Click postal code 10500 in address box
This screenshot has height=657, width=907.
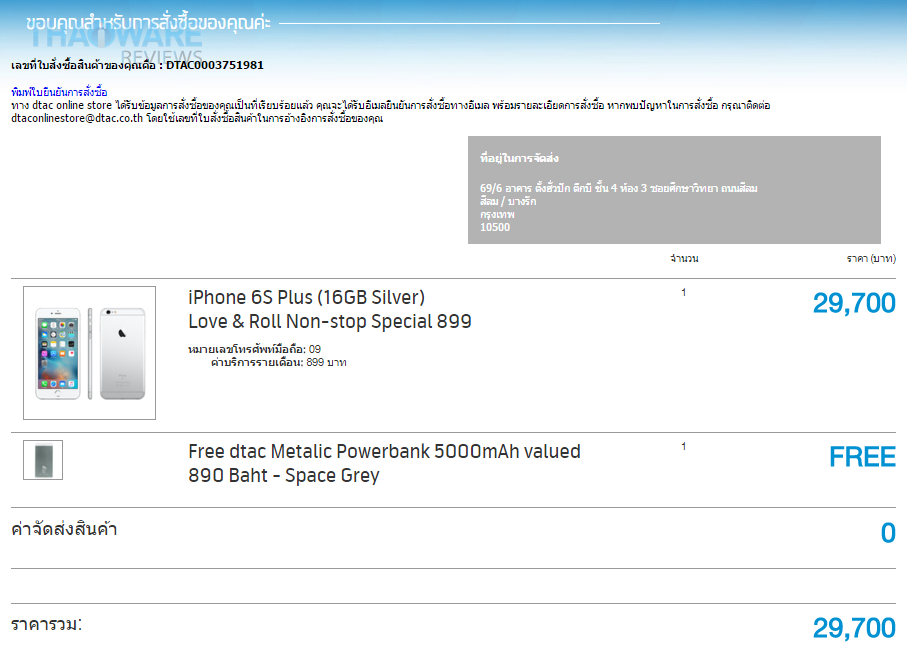click(x=495, y=227)
